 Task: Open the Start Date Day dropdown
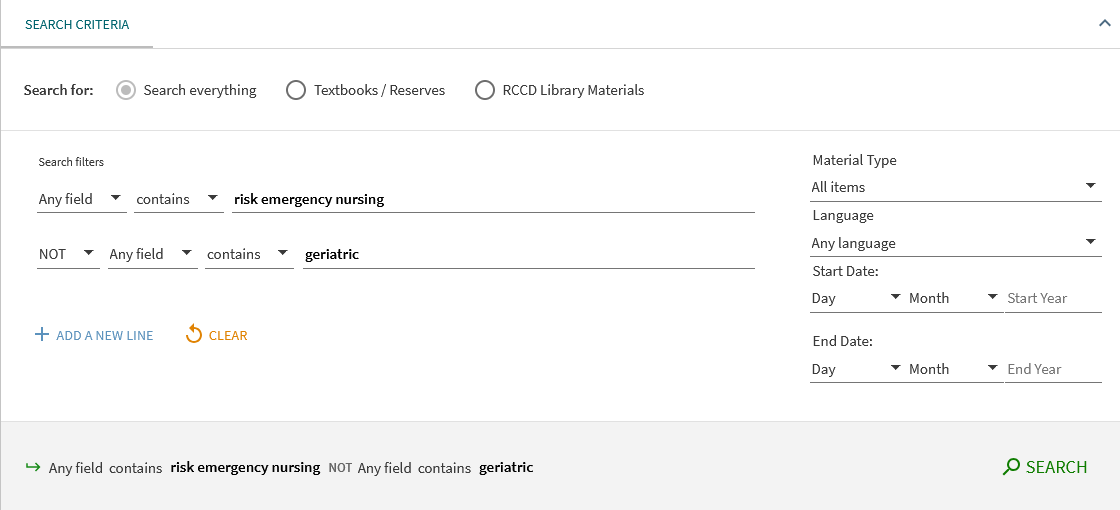tap(855, 298)
